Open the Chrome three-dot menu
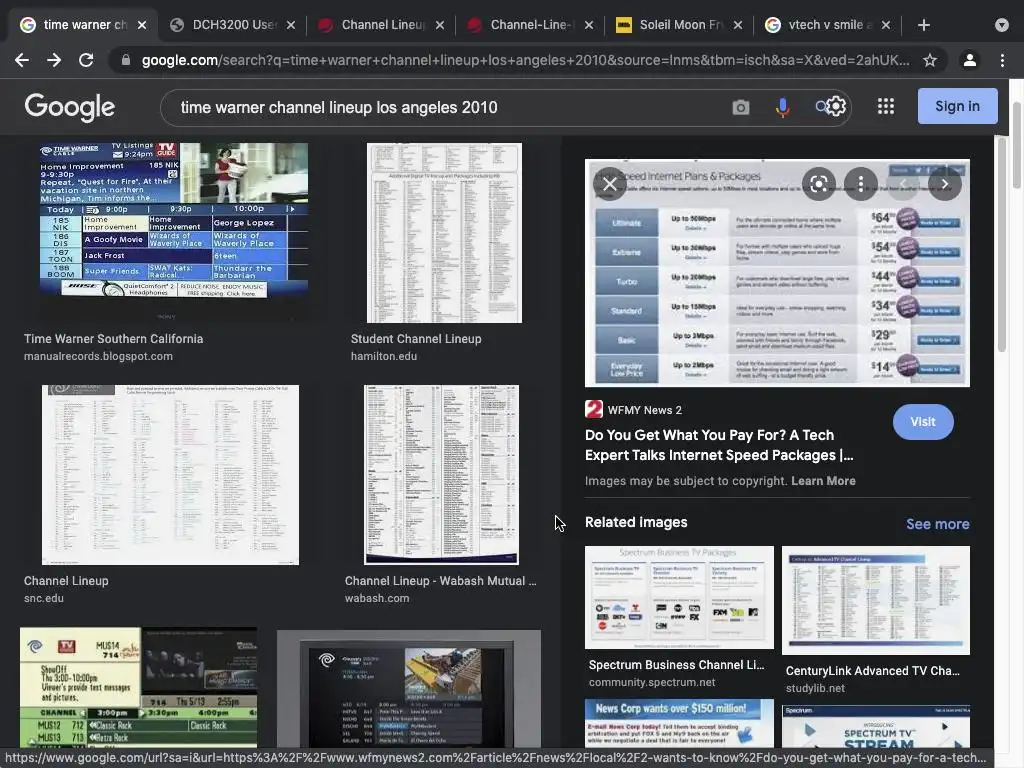Screen dimensions: 1024x768 [1002, 60]
